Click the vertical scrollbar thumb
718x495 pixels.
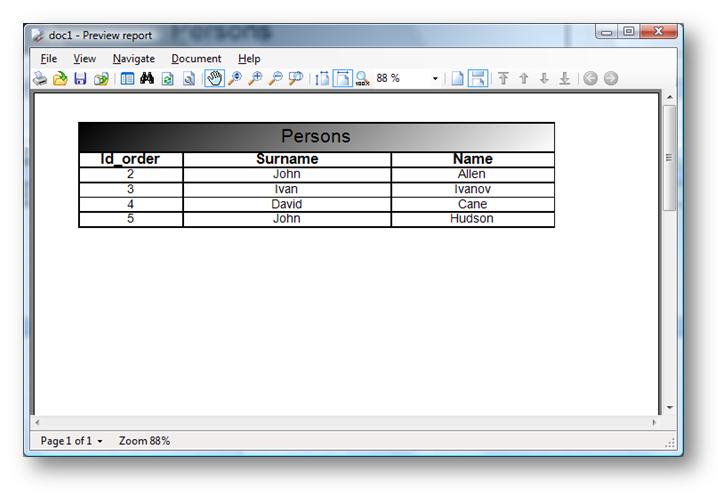pos(669,158)
